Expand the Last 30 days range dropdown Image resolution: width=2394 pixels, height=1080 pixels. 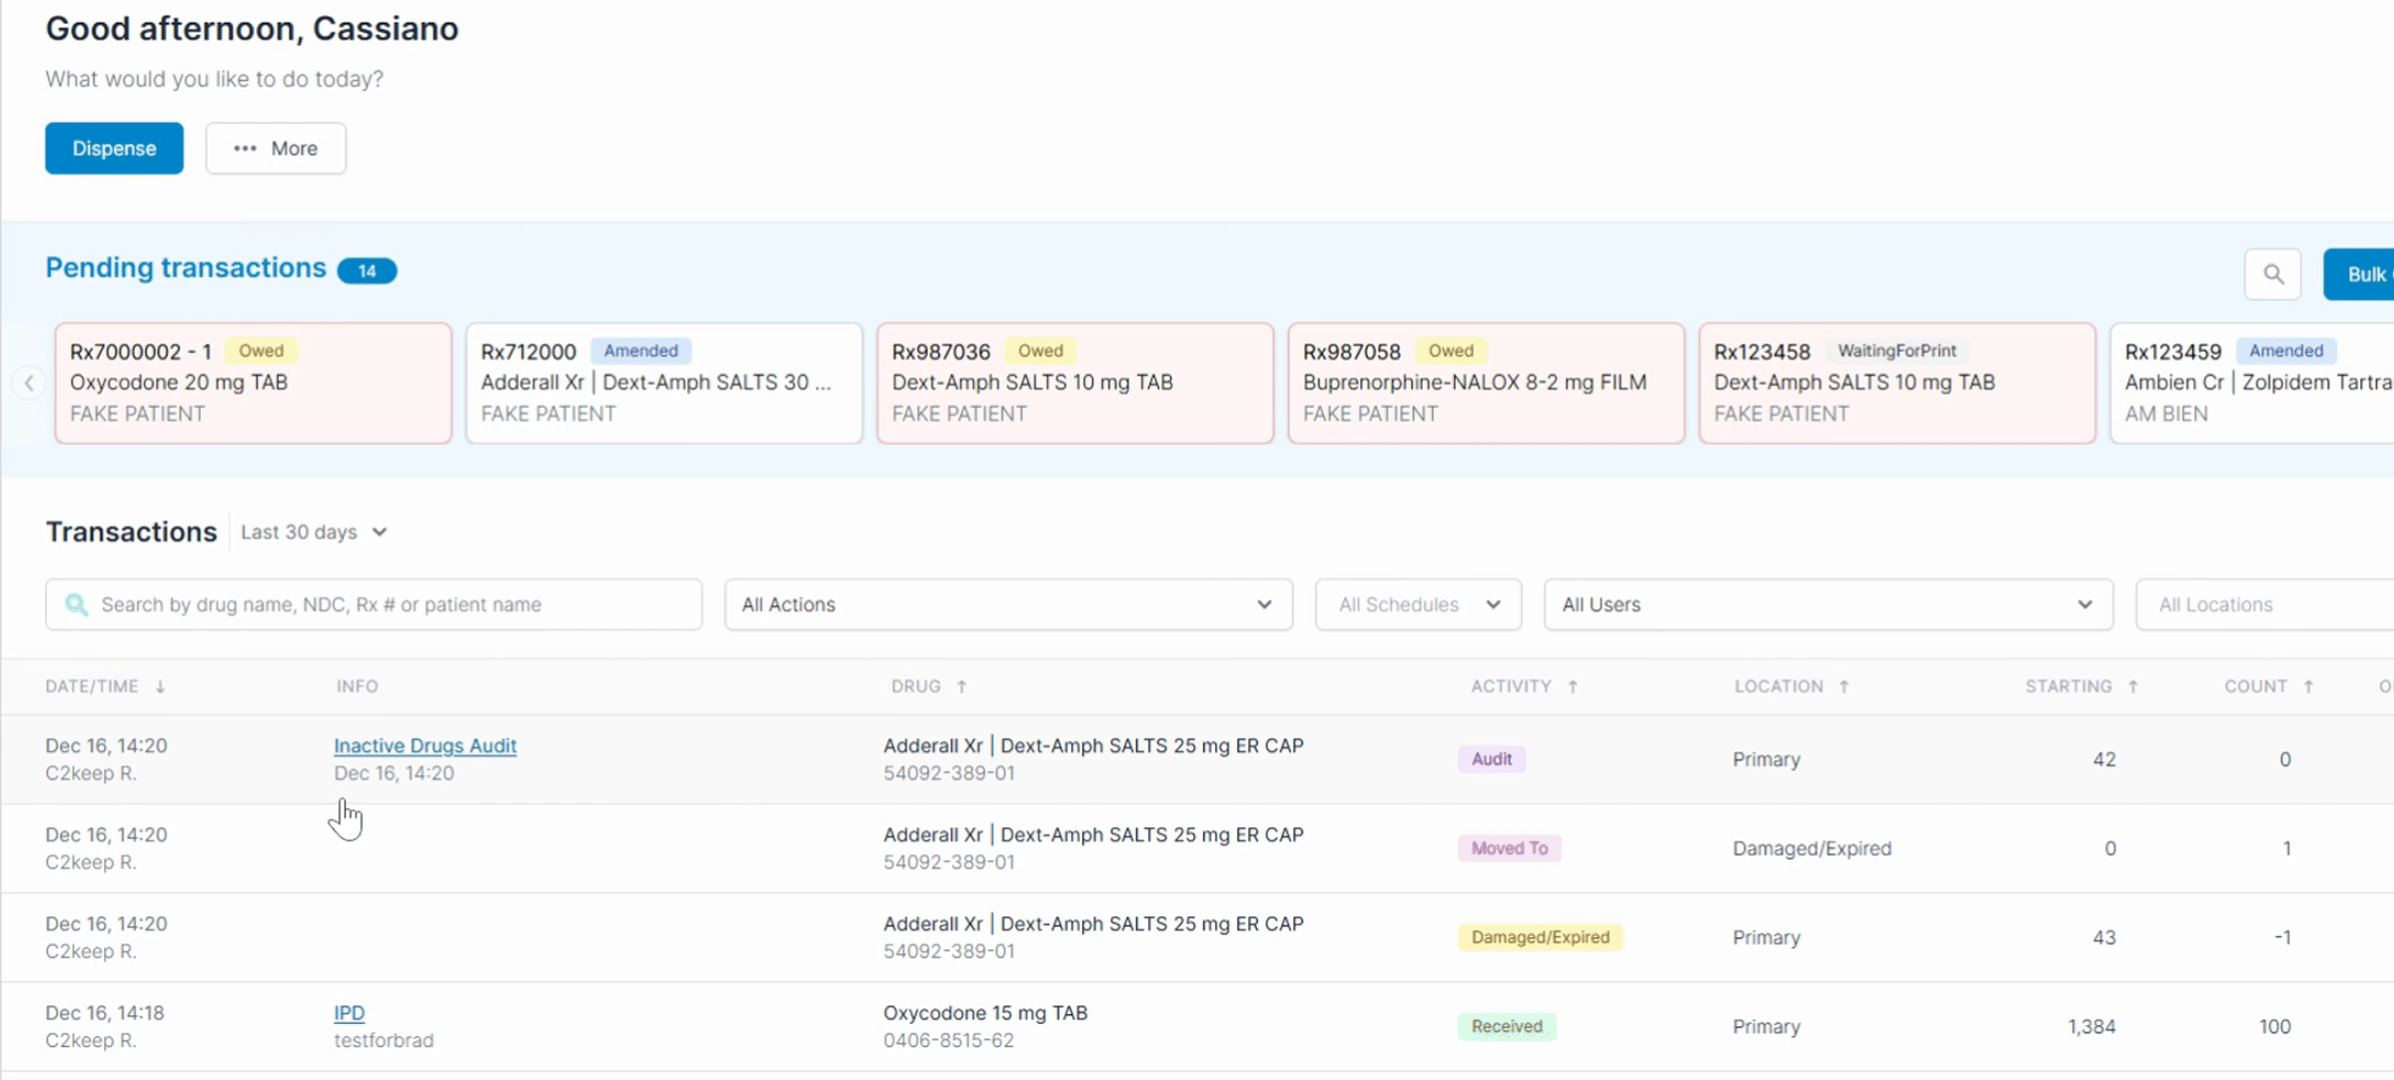click(x=314, y=532)
